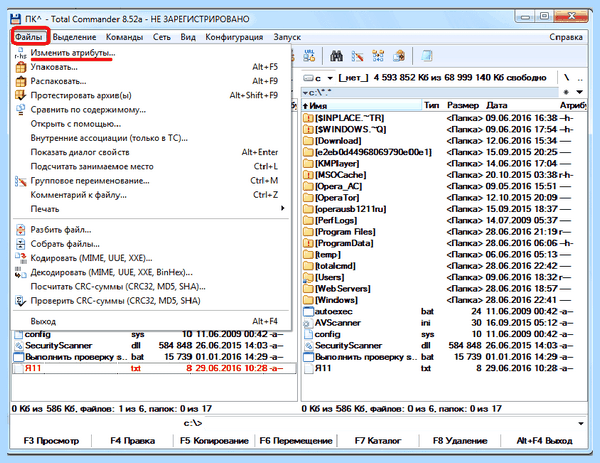
Task: Click the root directory backslash button
Action: pos(567,78)
